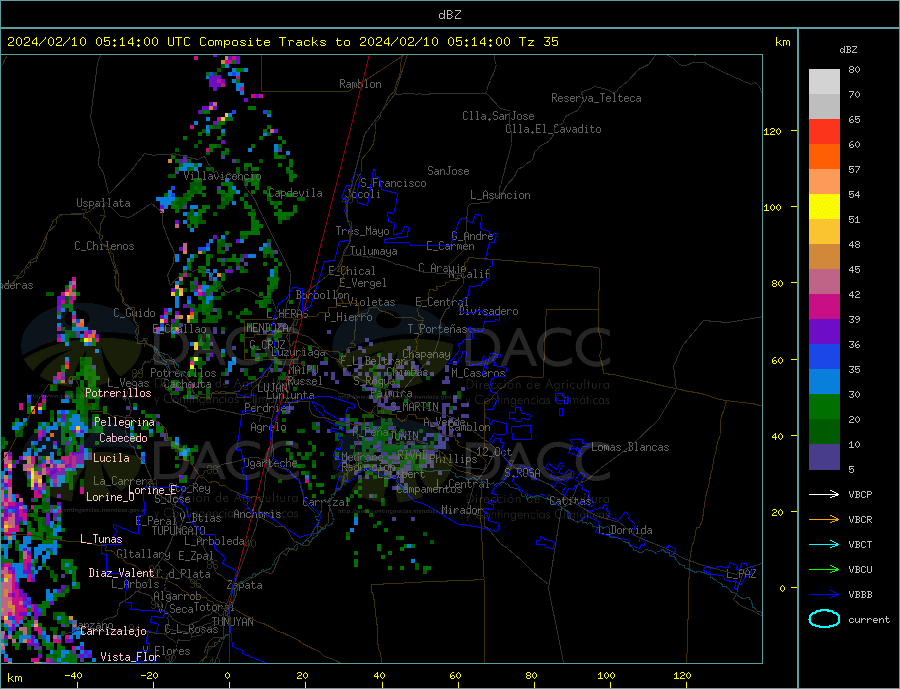Viewport: 900px width, 689px height.
Task: Click the '57' dBZ legend value
Action: (x=854, y=169)
